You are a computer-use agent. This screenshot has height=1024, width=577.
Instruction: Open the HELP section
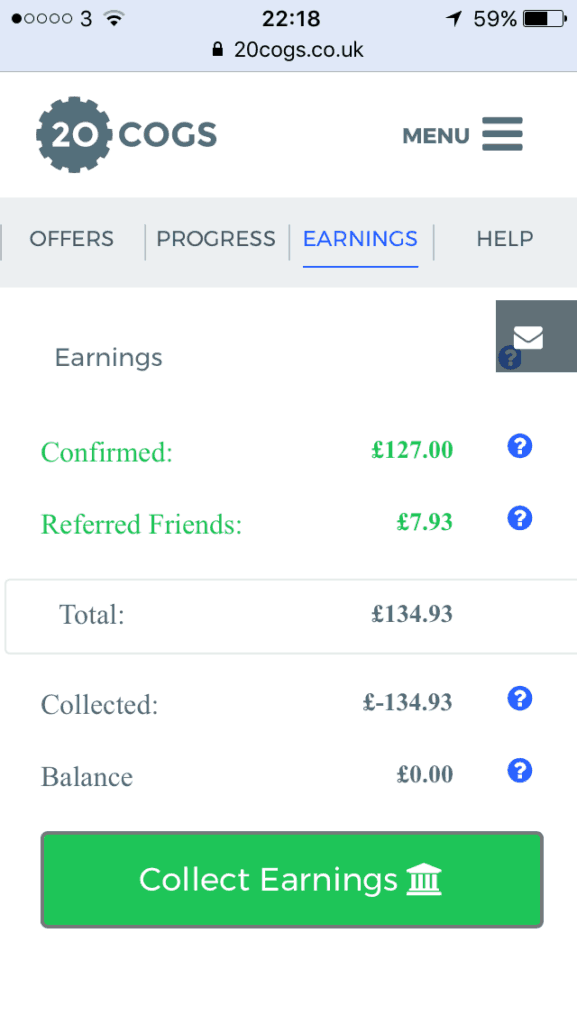504,239
